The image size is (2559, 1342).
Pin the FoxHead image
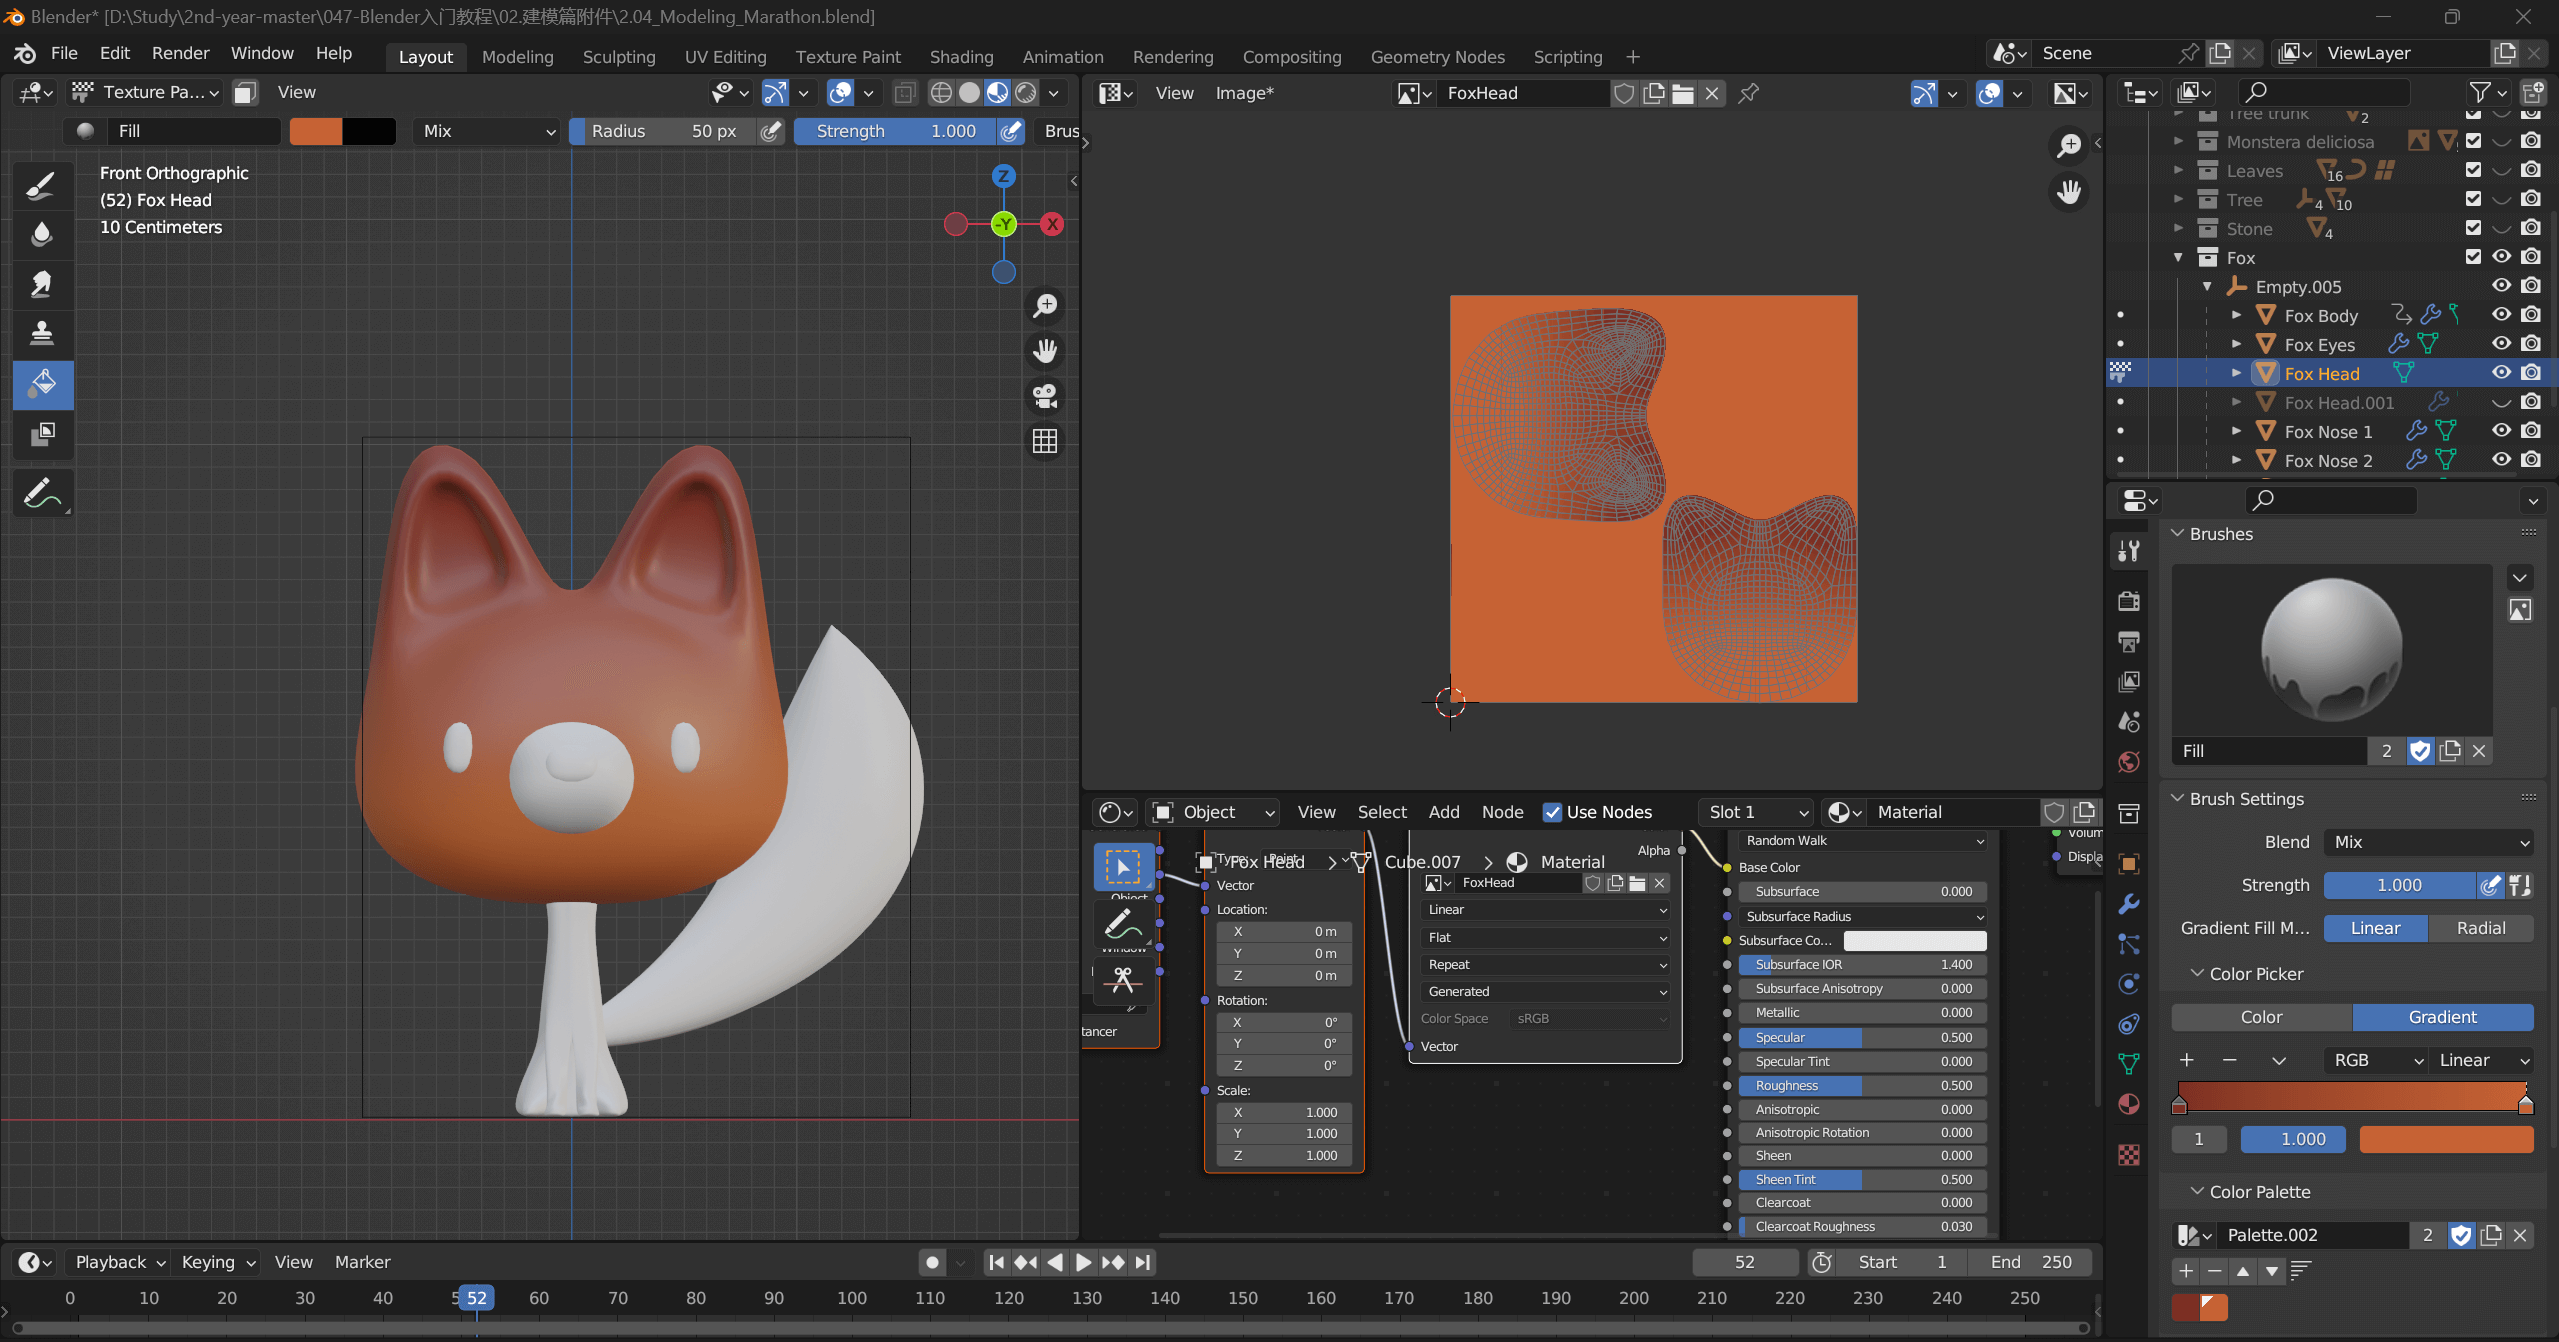click(x=1748, y=93)
